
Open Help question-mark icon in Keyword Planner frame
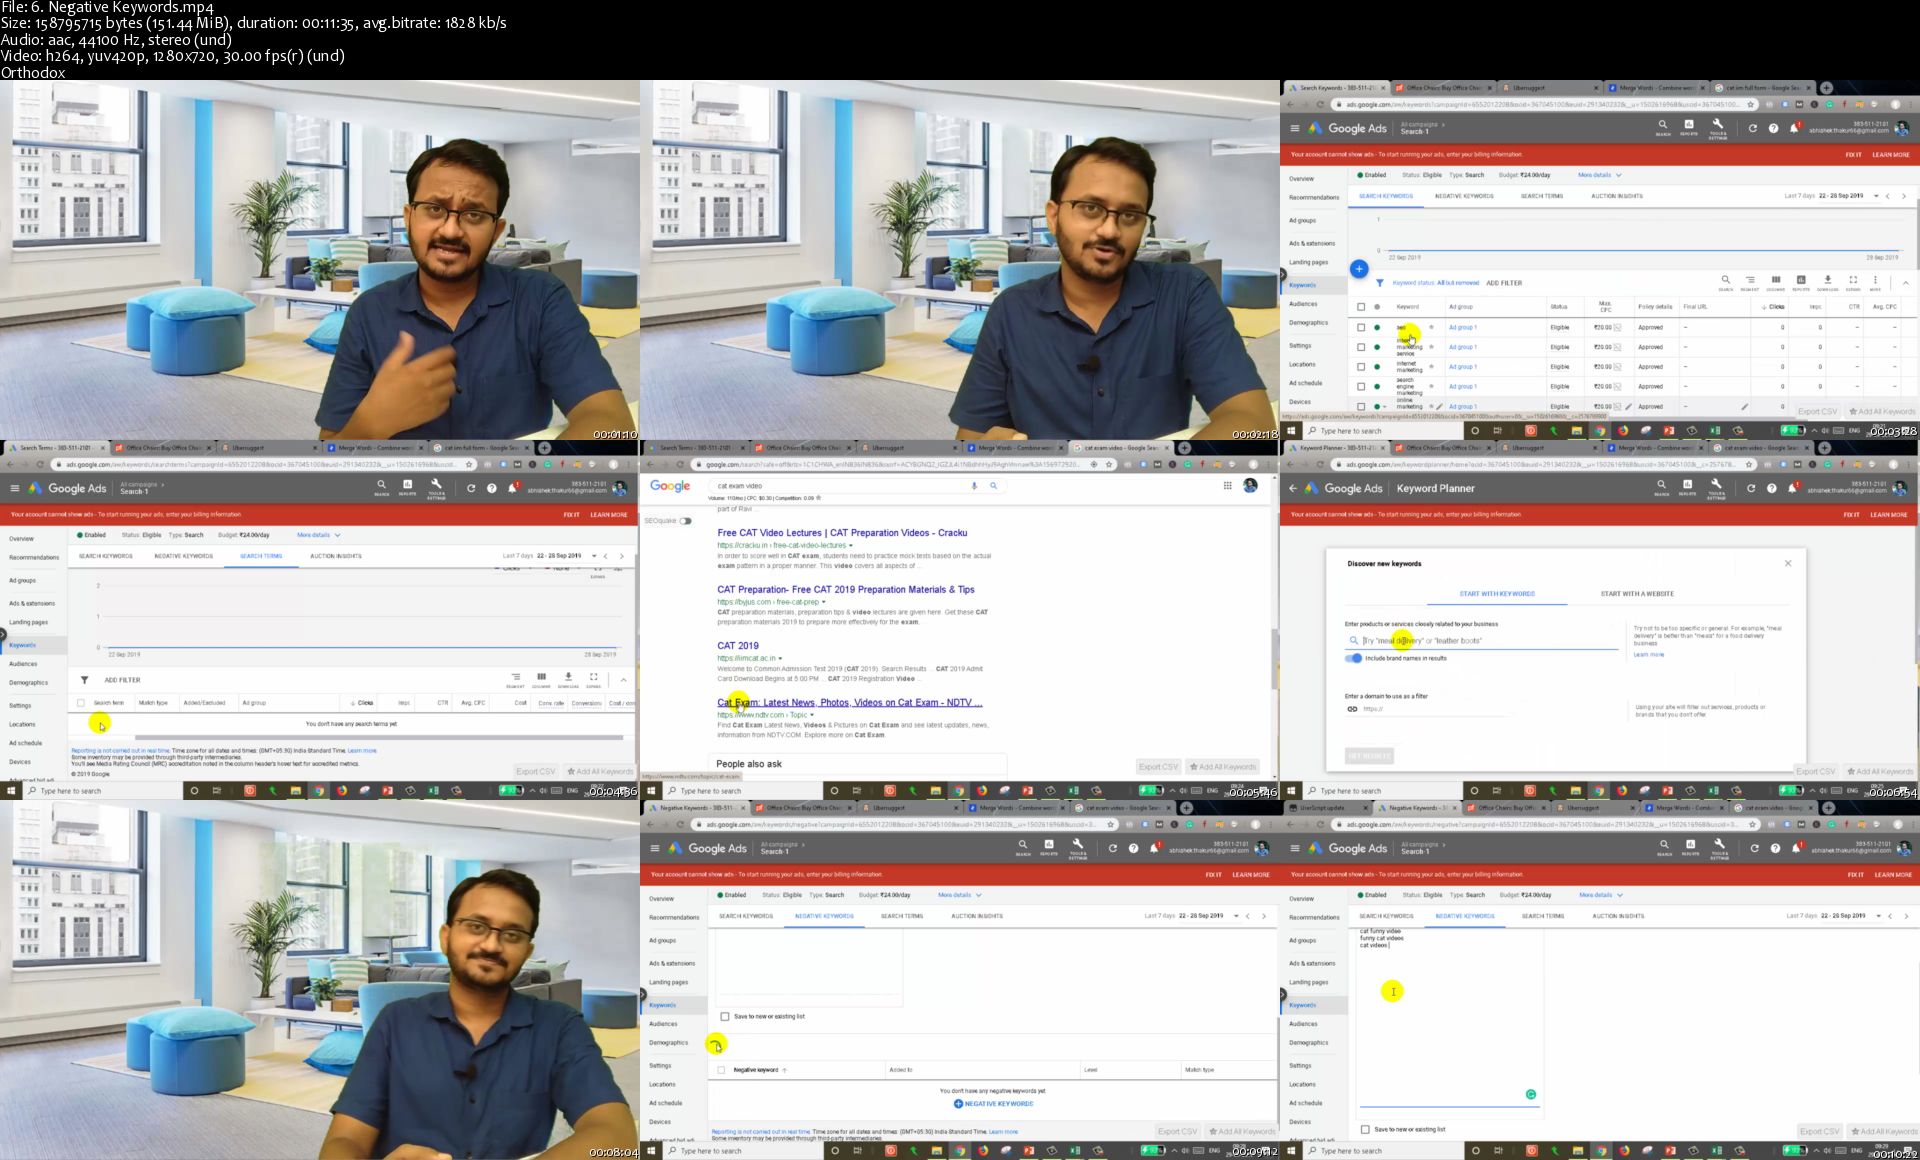click(1772, 488)
